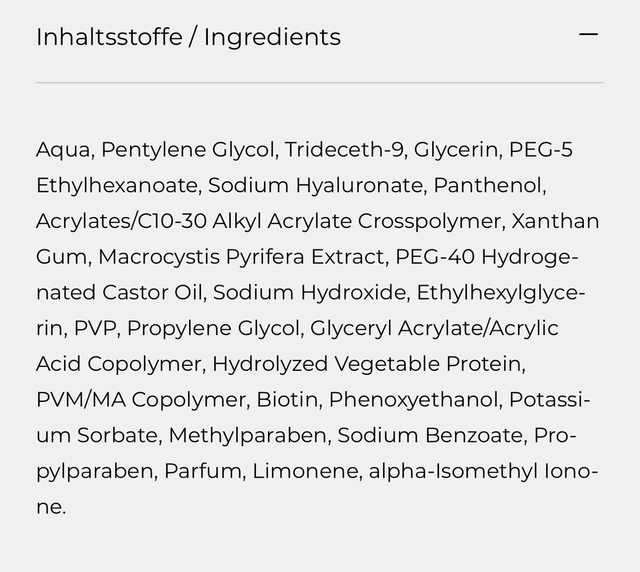This screenshot has width=640, height=572.
Task: Select the Pentylene Glycol ingredient text
Action: [x=188, y=150]
